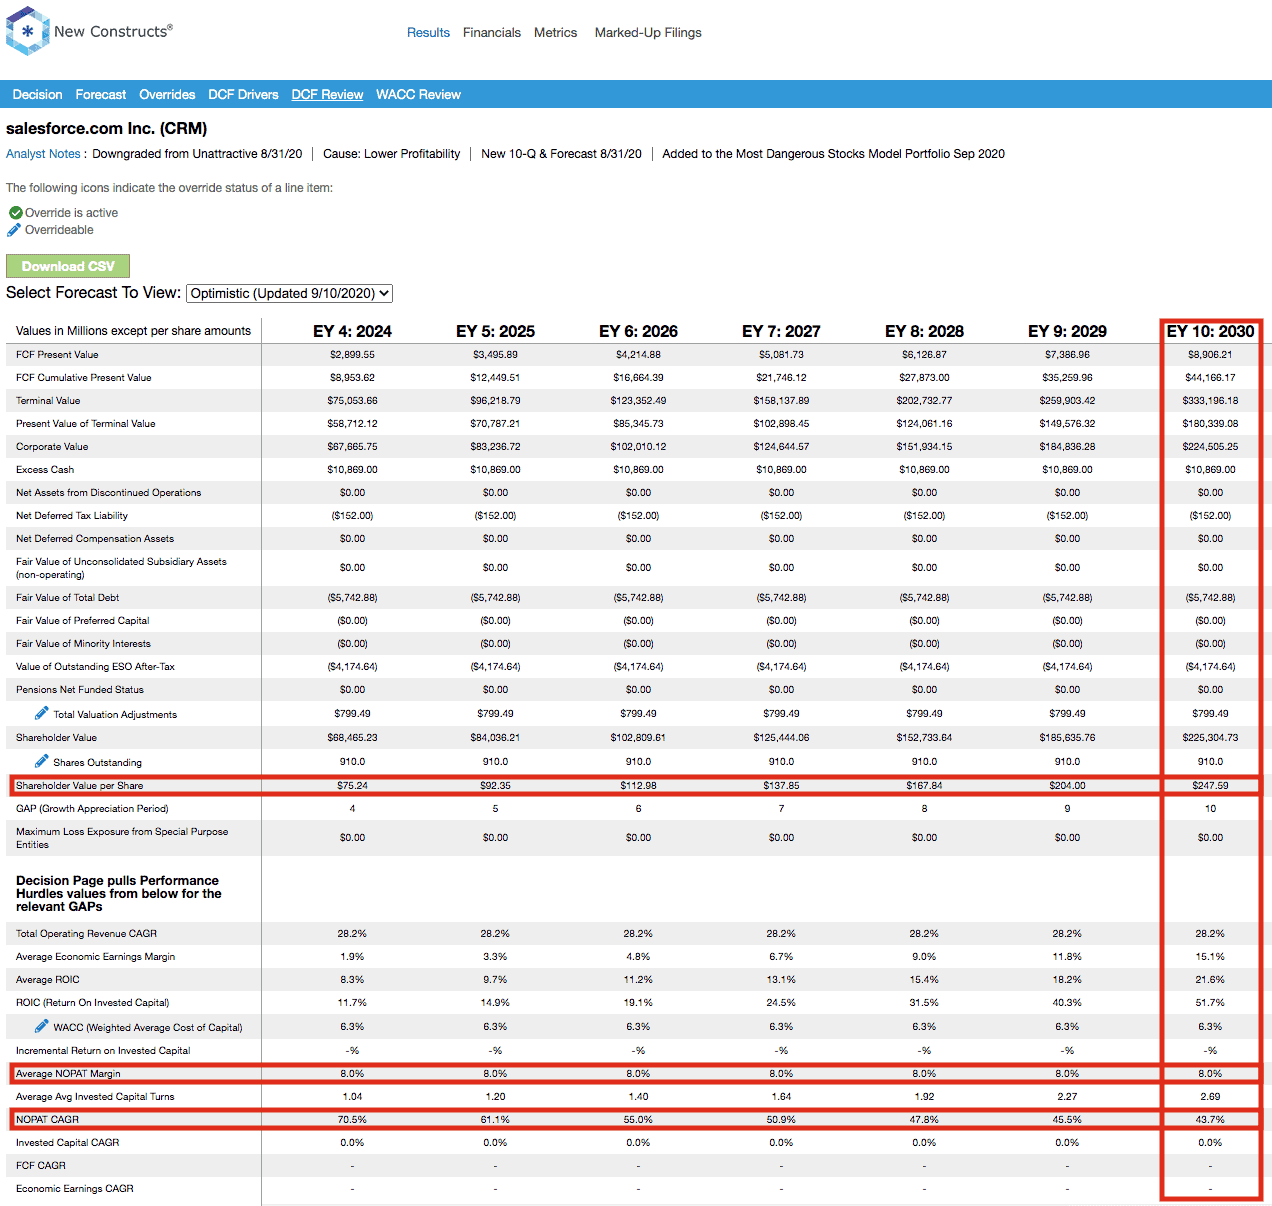The width and height of the screenshot is (1272, 1206).
Task: Click the New Constructs hexagon logo
Action: point(27,31)
